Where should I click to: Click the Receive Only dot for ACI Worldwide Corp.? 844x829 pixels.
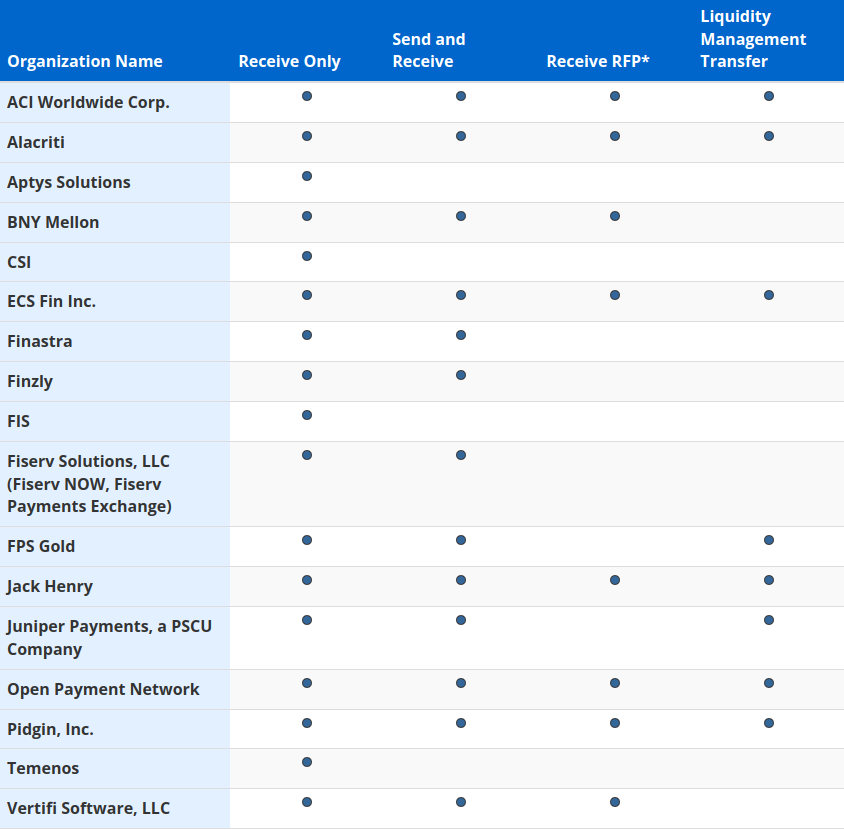click(x=307, y=96)
